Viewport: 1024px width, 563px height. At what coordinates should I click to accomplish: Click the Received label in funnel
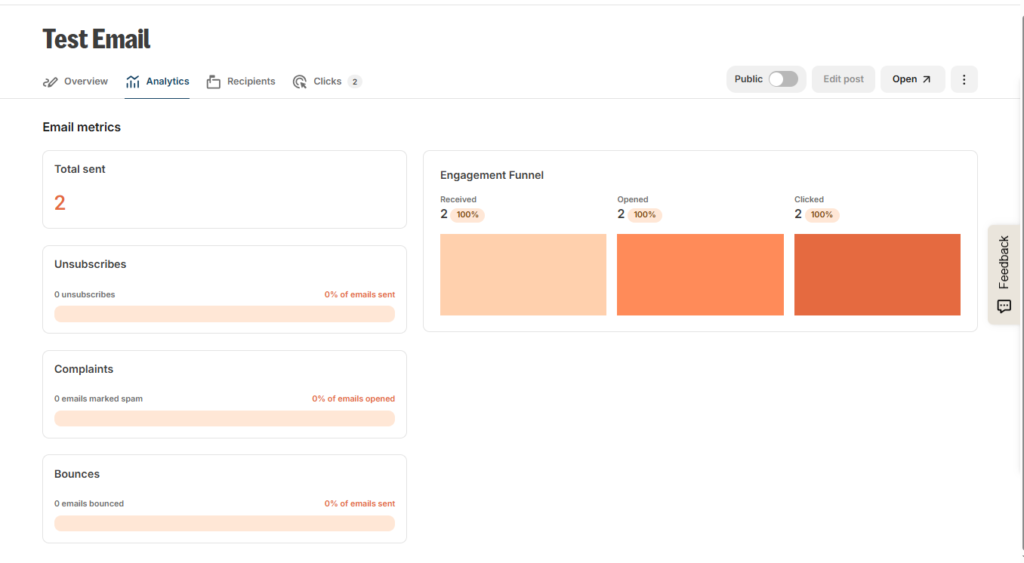coord(458,199)
